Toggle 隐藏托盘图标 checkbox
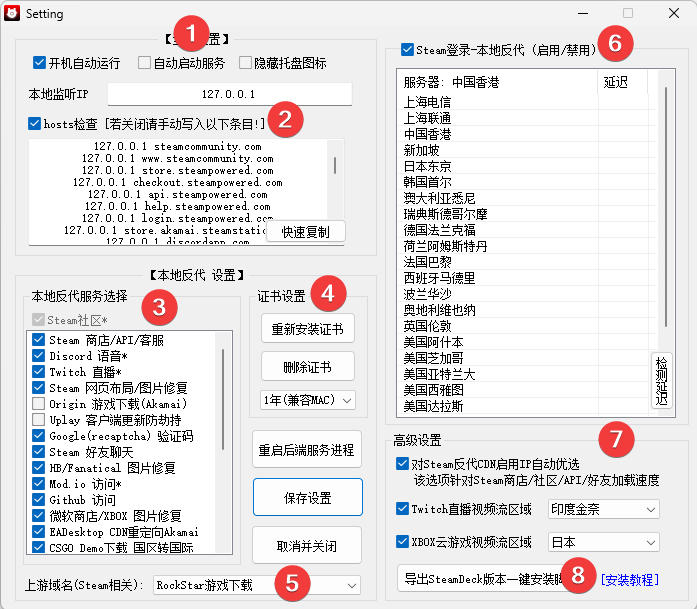The width and height of the screenshot is (697, 609). tap(245, 63)
